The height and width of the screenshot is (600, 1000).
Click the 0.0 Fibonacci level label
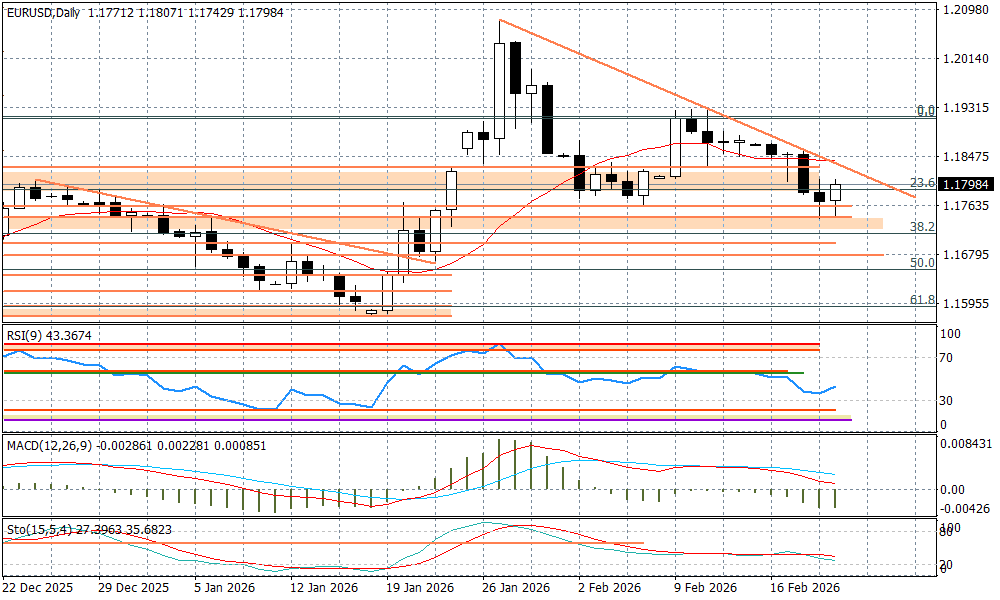click(925, 110)
